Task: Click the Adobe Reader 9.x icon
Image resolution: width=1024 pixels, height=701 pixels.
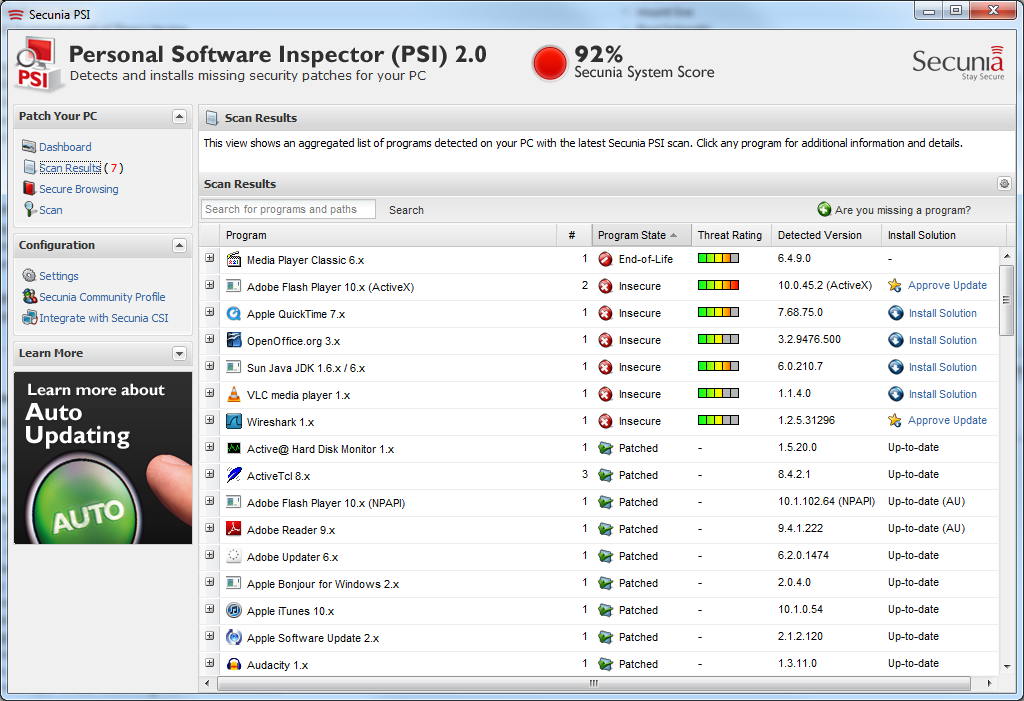Action: click(234, 529)
